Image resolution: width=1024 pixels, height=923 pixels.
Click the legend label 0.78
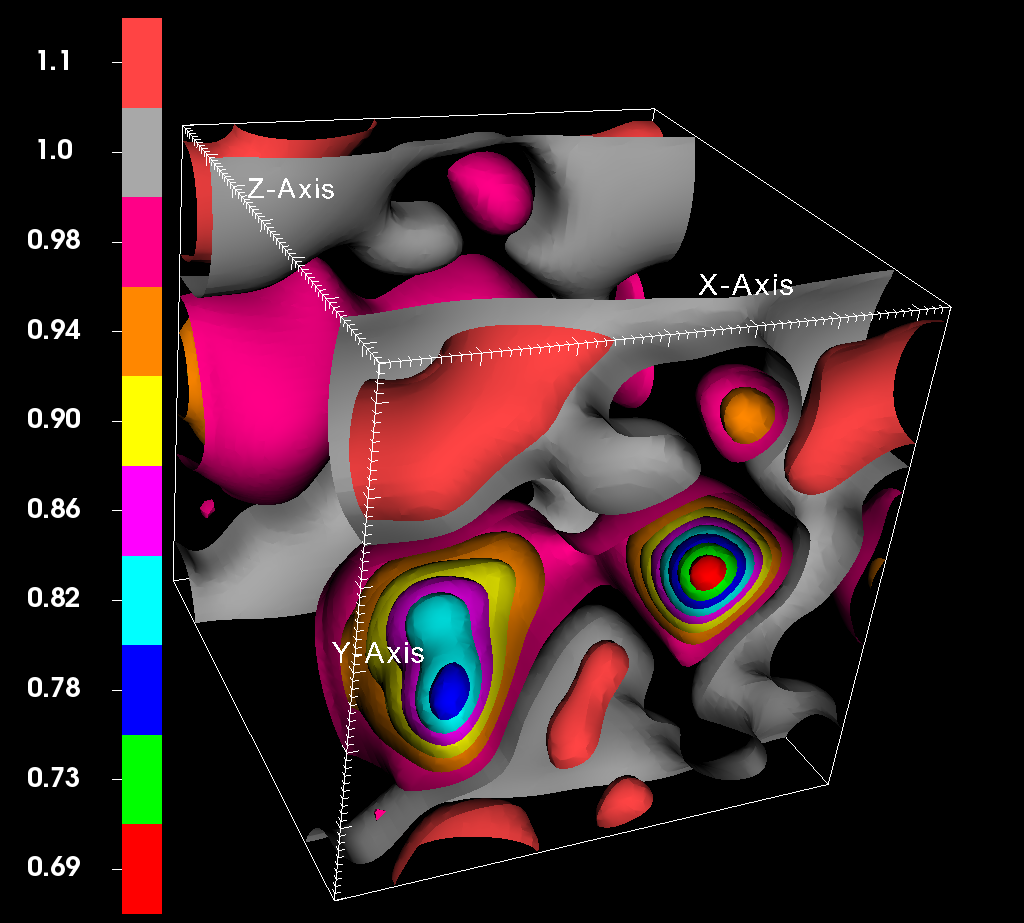(54, 688)
